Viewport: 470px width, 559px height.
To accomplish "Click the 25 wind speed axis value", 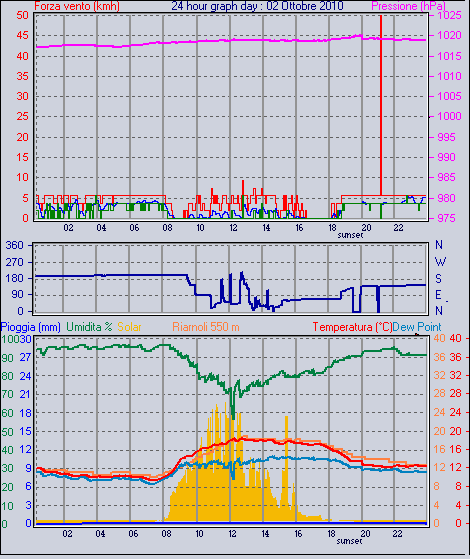I will 22,116.
